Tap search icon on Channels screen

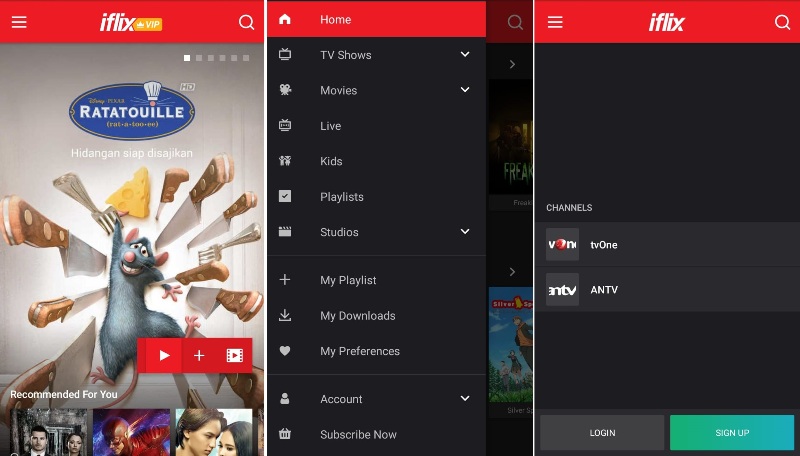782,22
